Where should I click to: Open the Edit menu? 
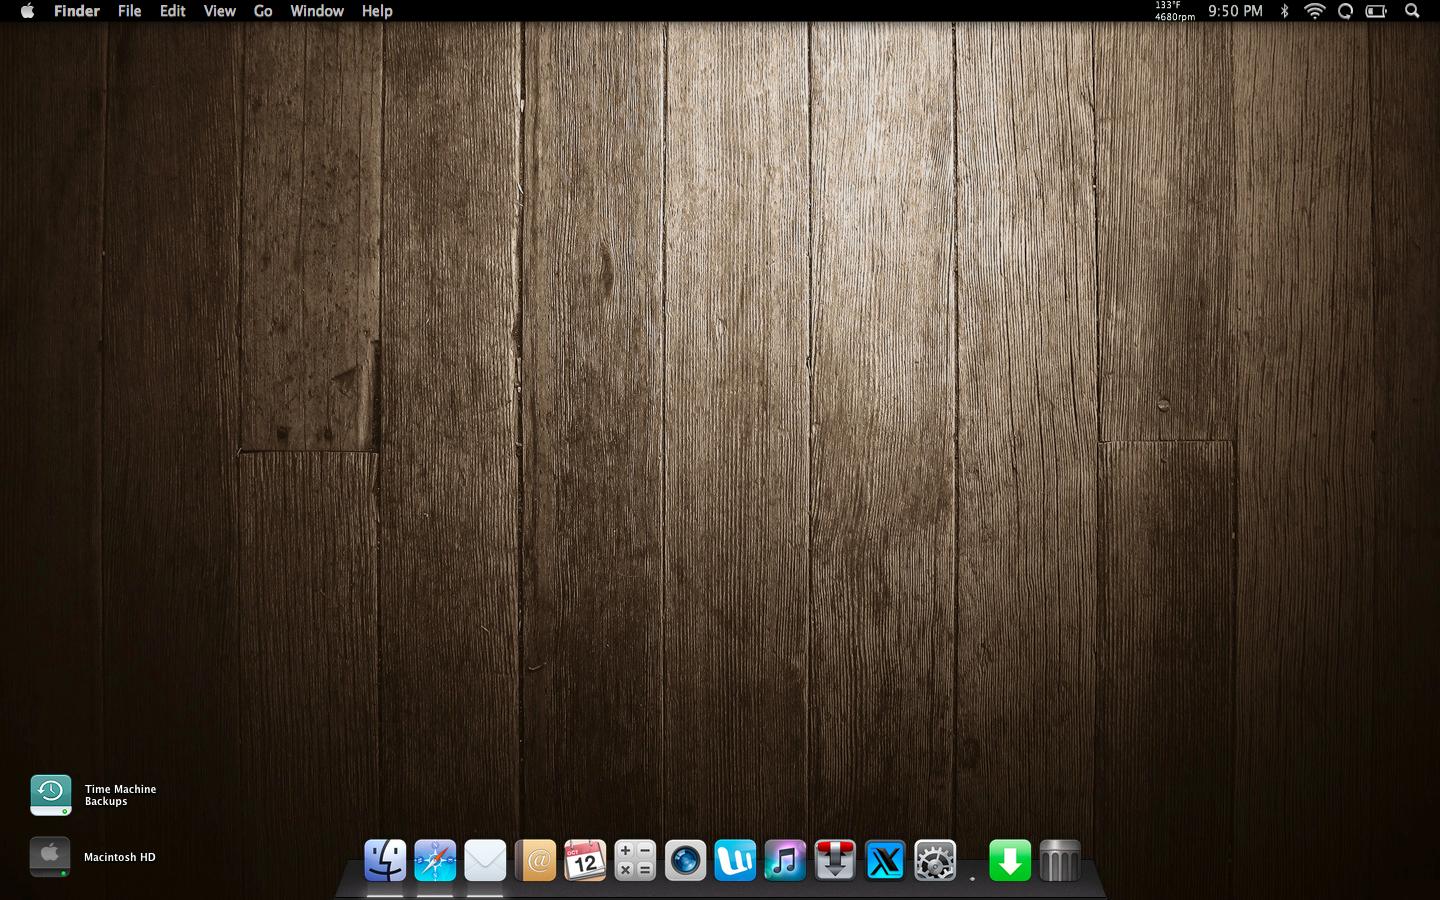173,11
